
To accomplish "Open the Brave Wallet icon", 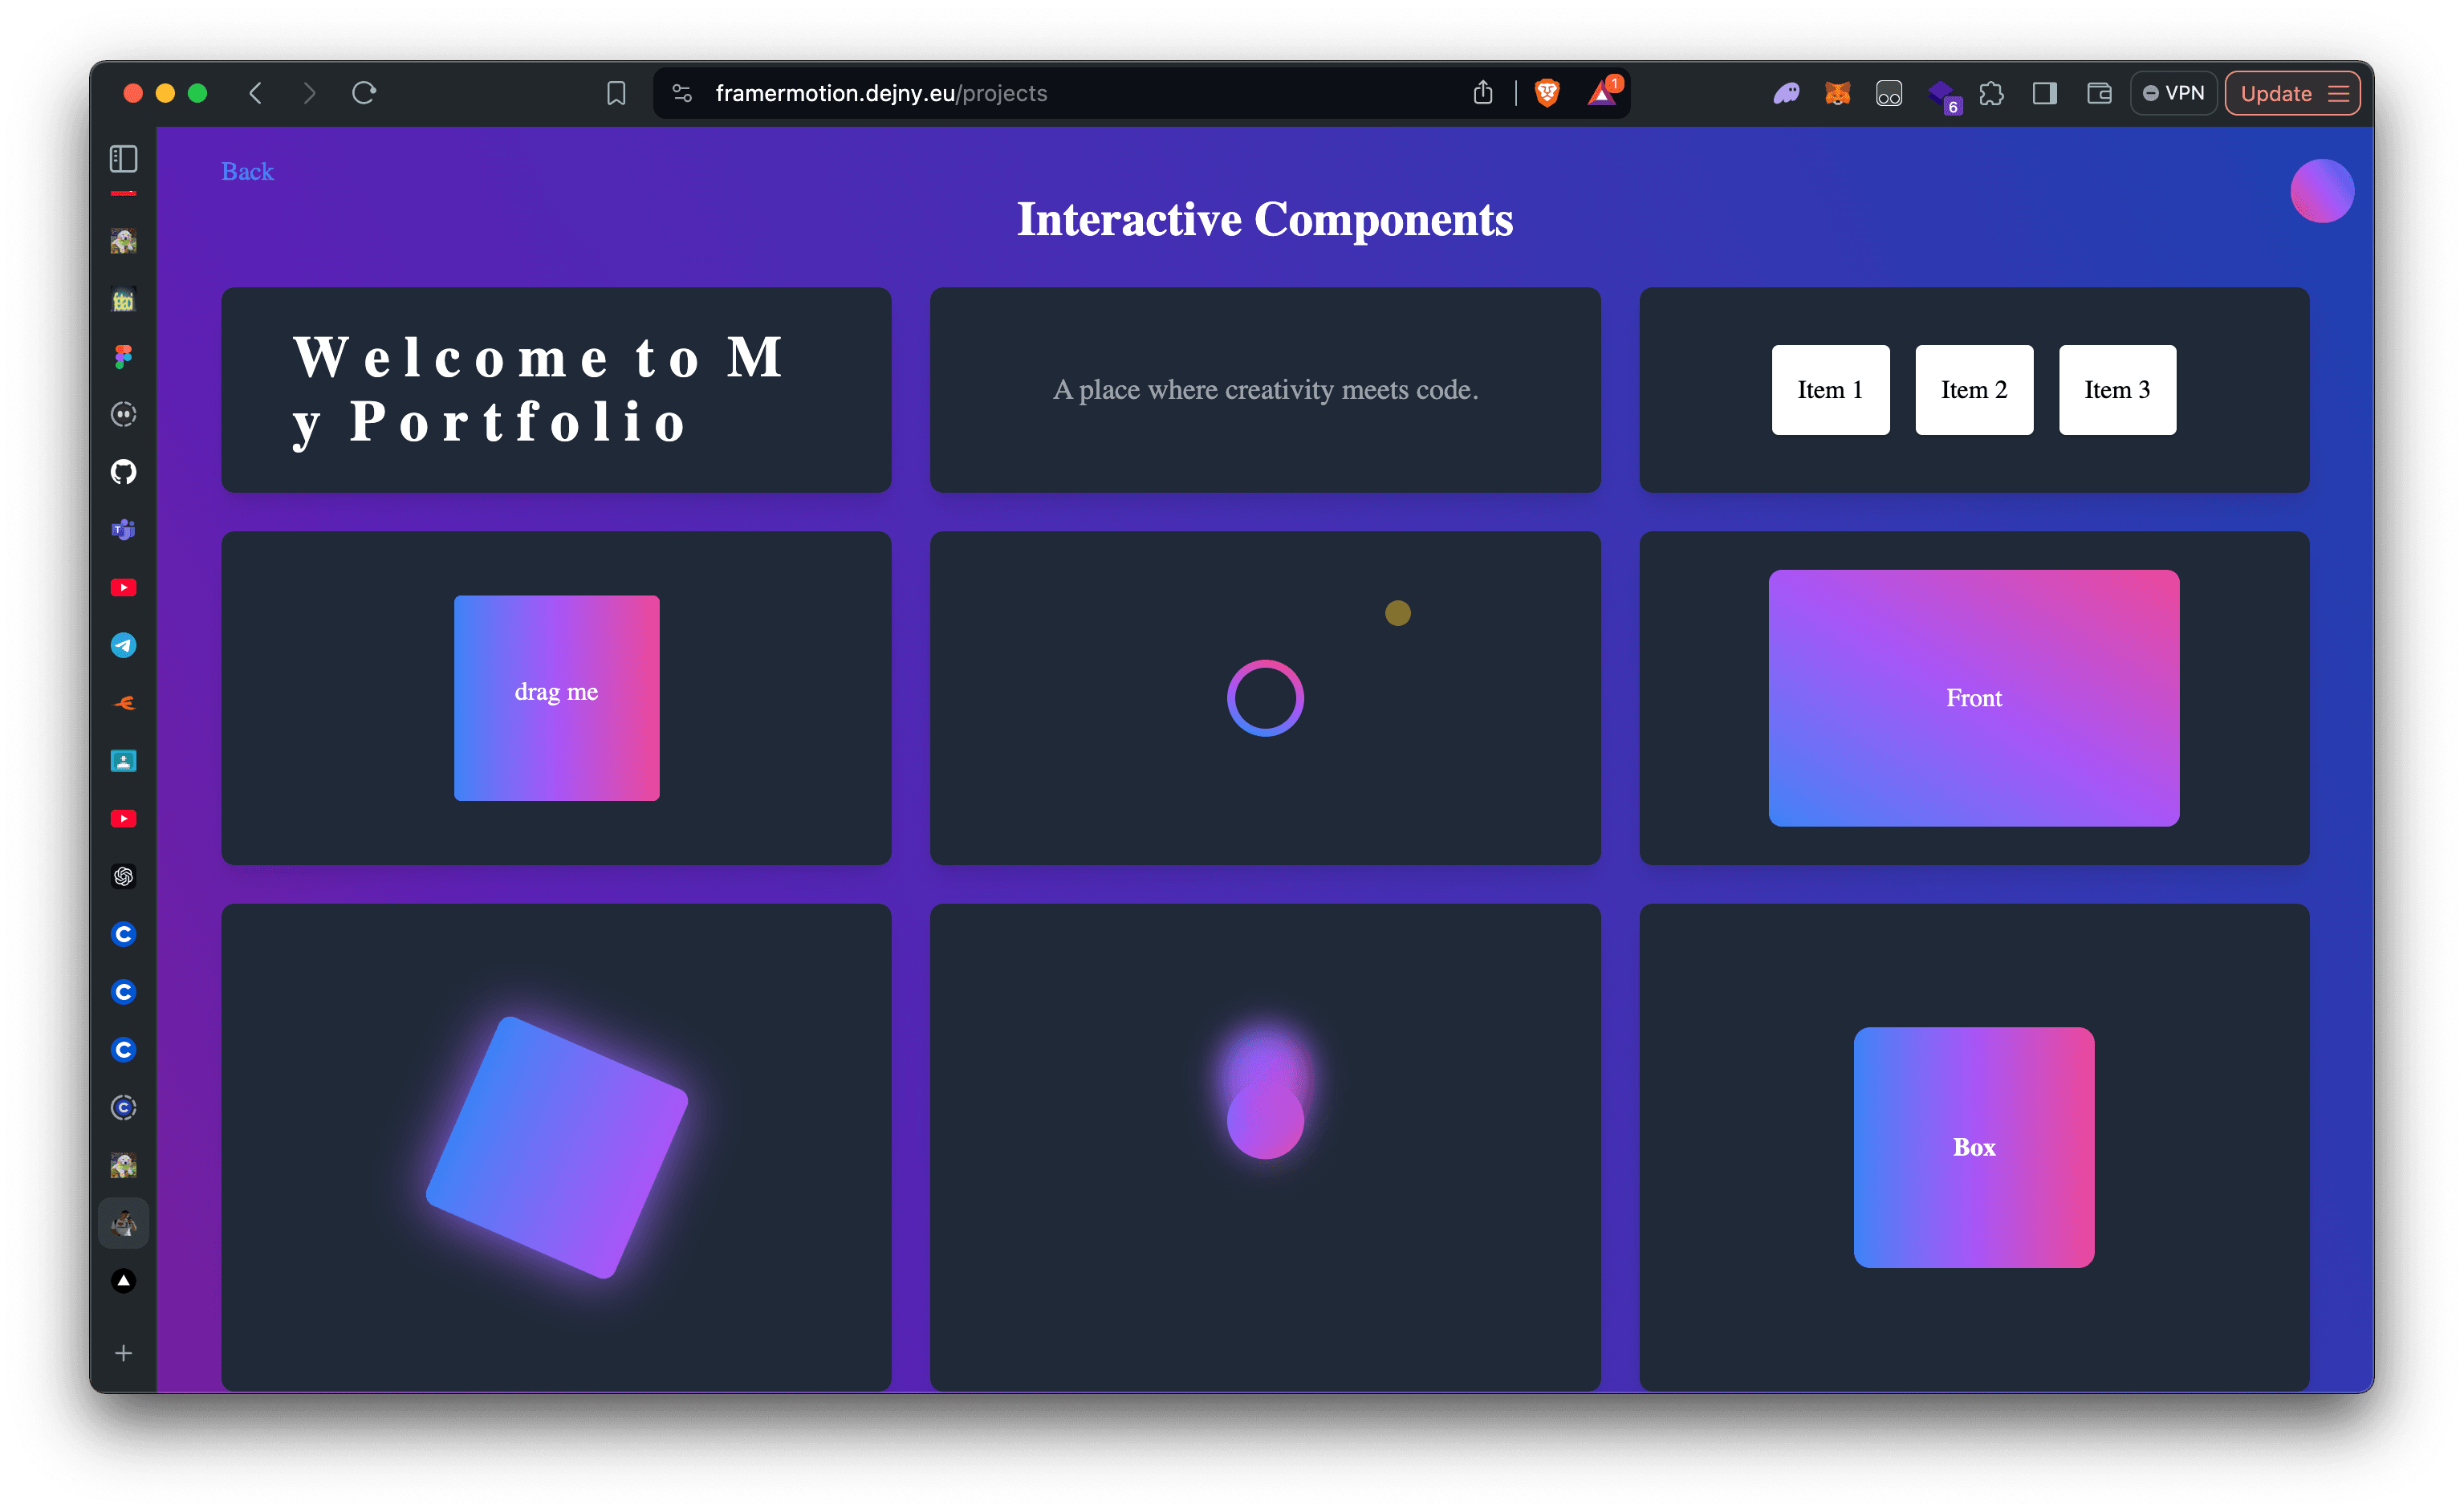I will click(2099, 93).
